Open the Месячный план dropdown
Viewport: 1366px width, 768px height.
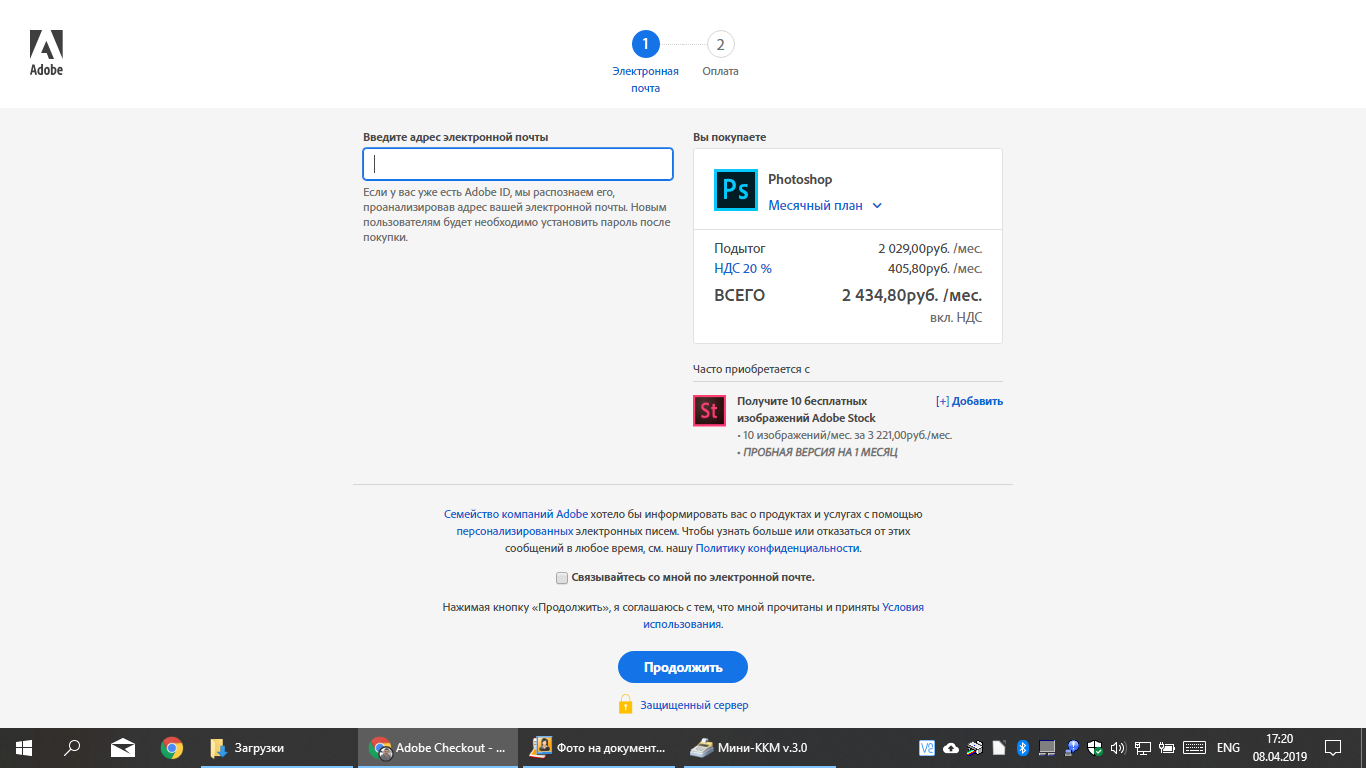pos(825,205)
